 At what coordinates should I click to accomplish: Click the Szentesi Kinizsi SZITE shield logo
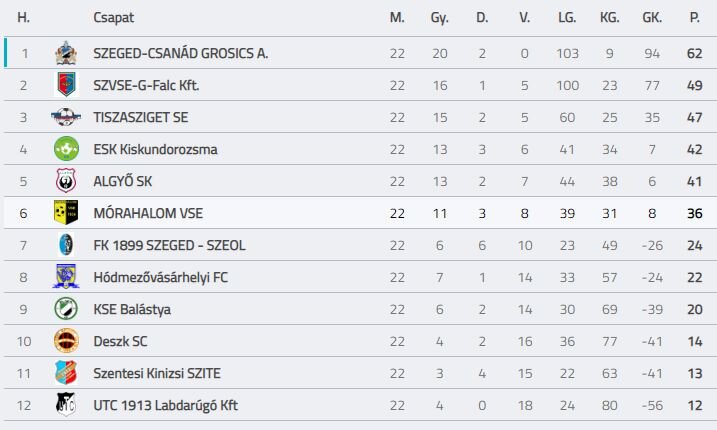tap(66, 373)
